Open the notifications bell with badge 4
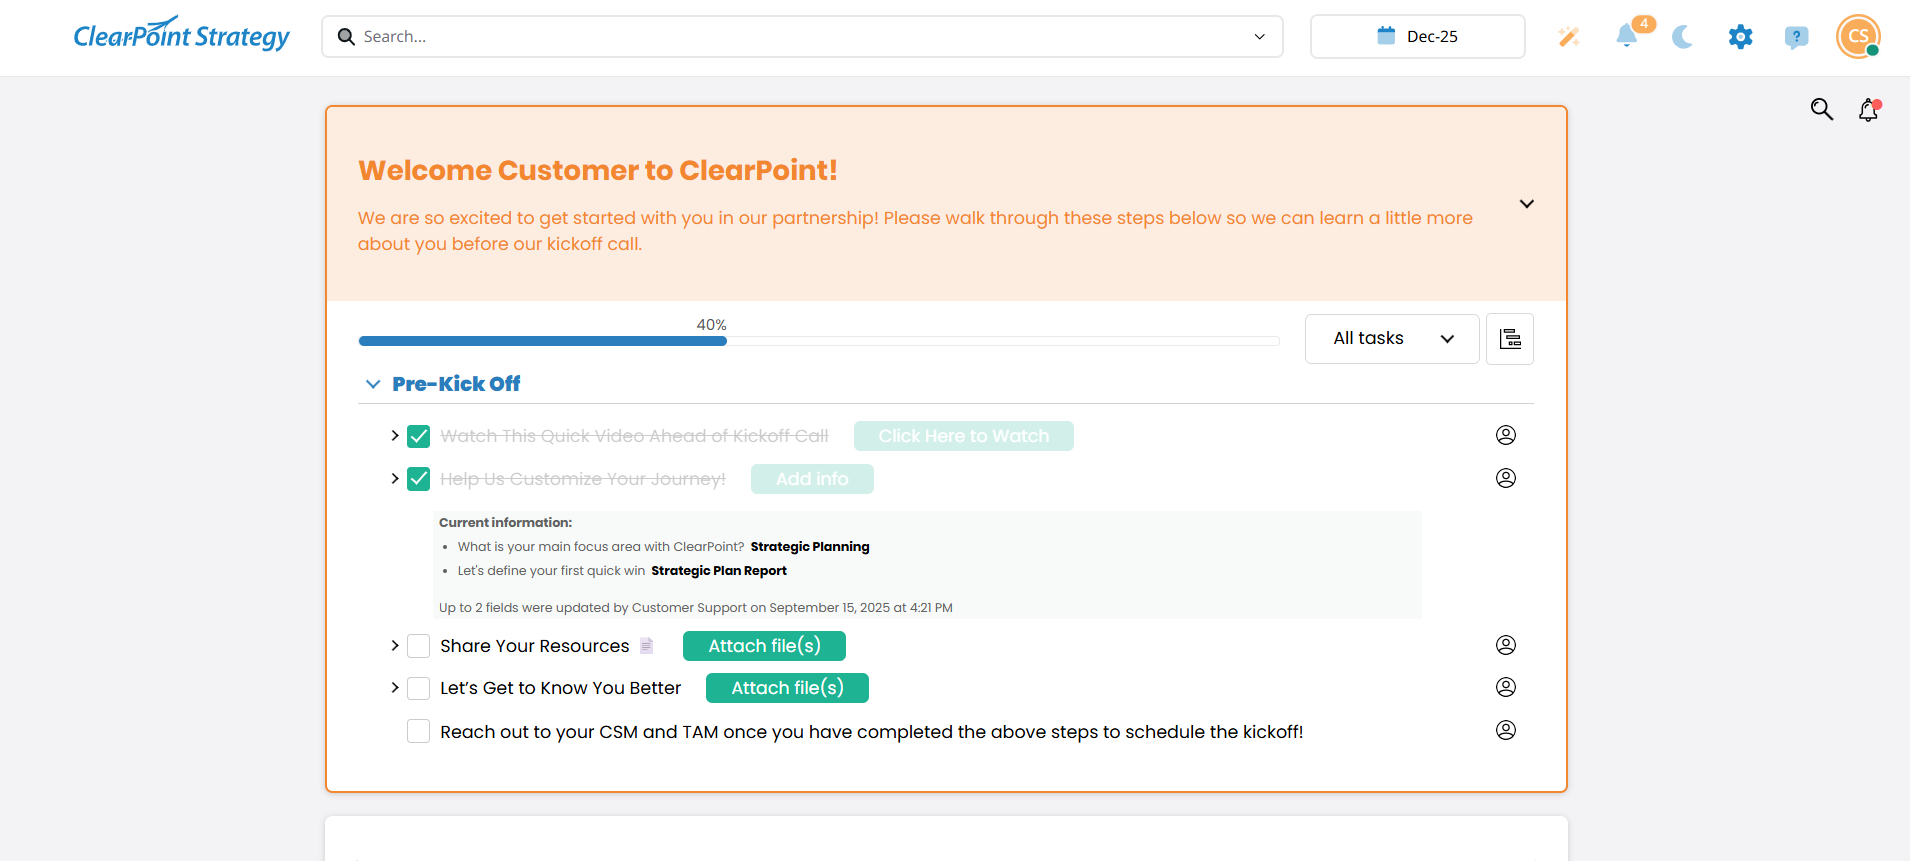 pos(1628,36)
